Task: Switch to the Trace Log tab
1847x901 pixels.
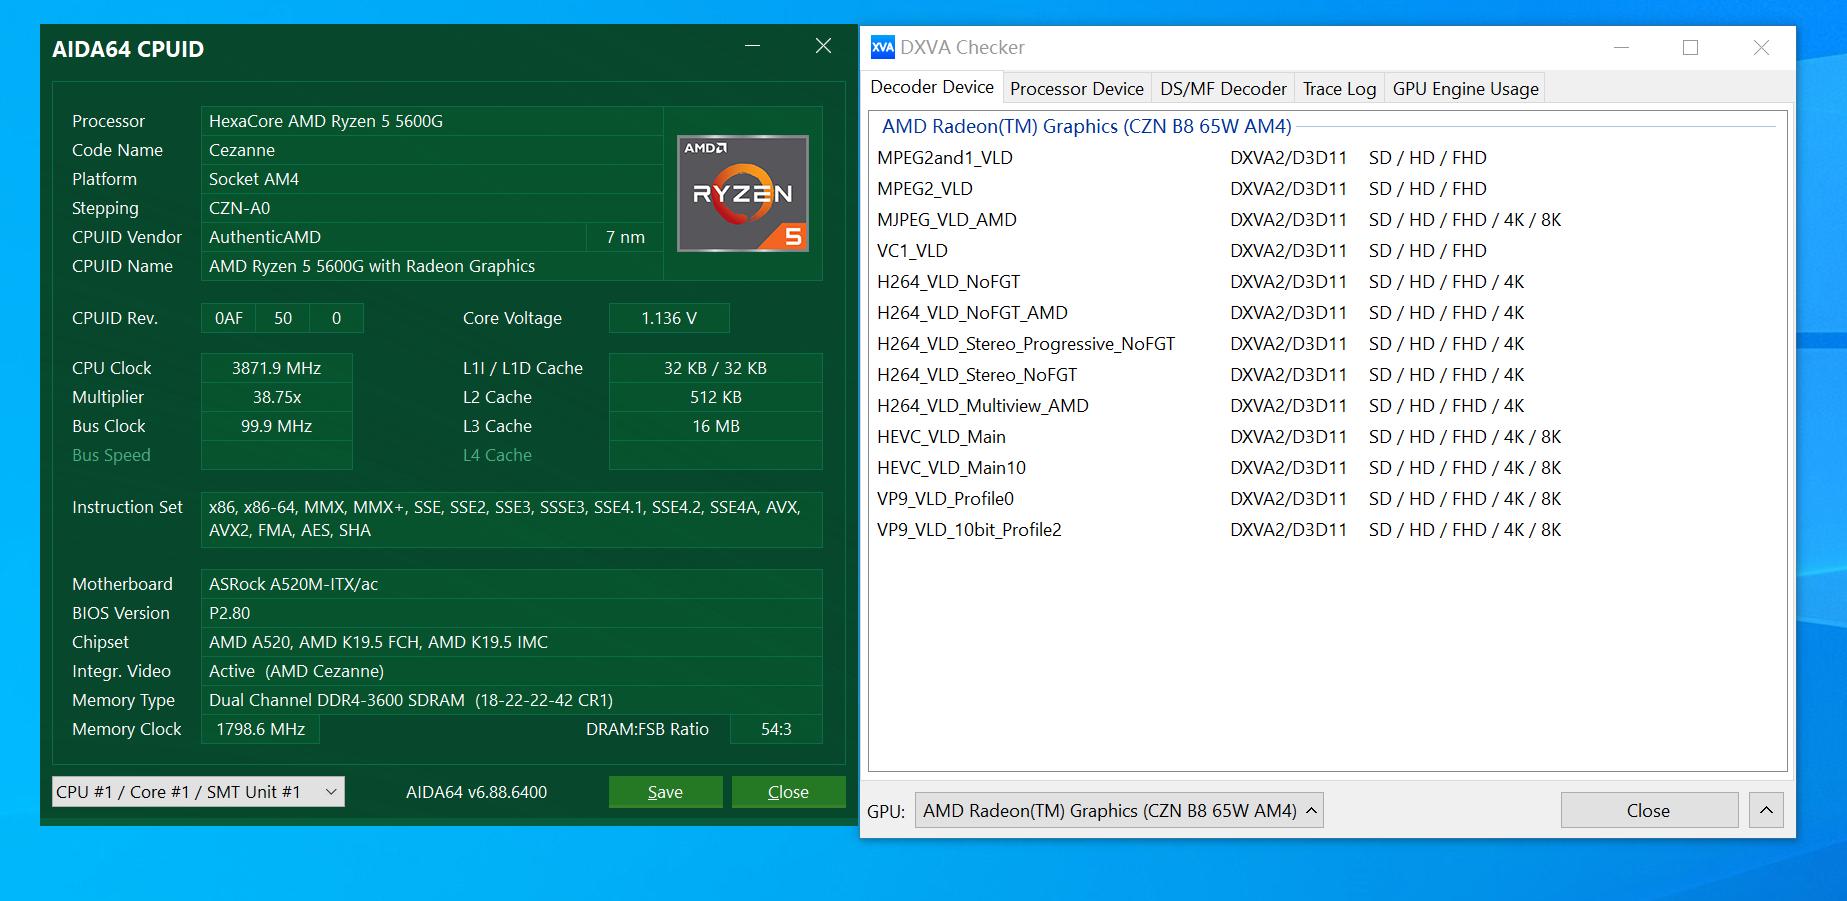Action: (x=1339, y=89)
